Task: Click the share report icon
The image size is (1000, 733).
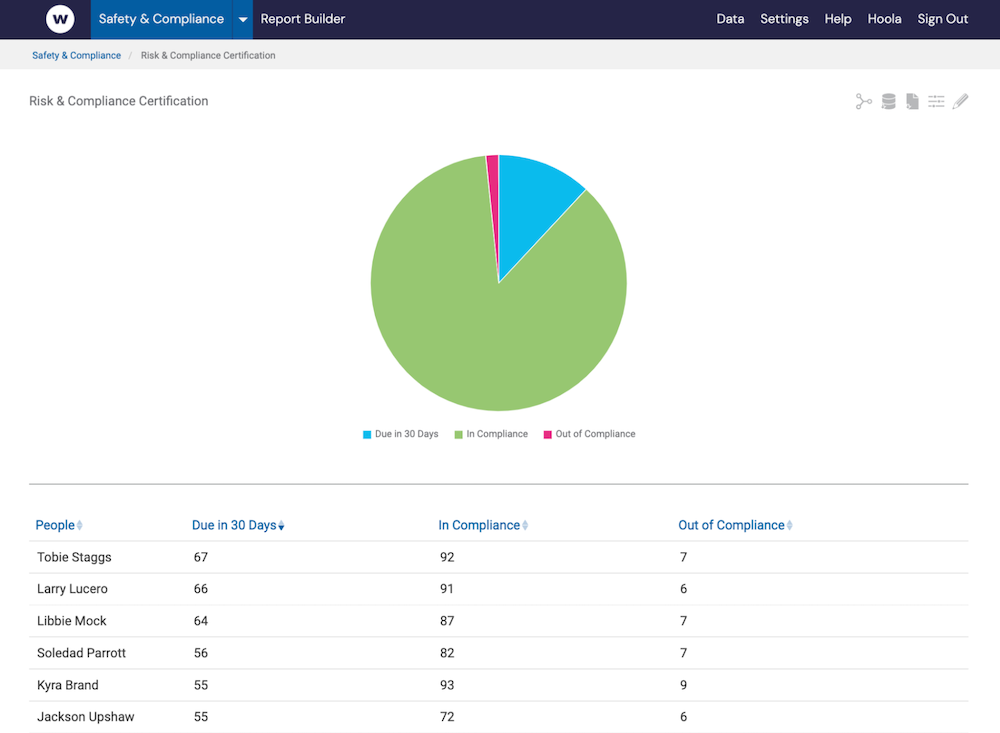Action: 864,100
